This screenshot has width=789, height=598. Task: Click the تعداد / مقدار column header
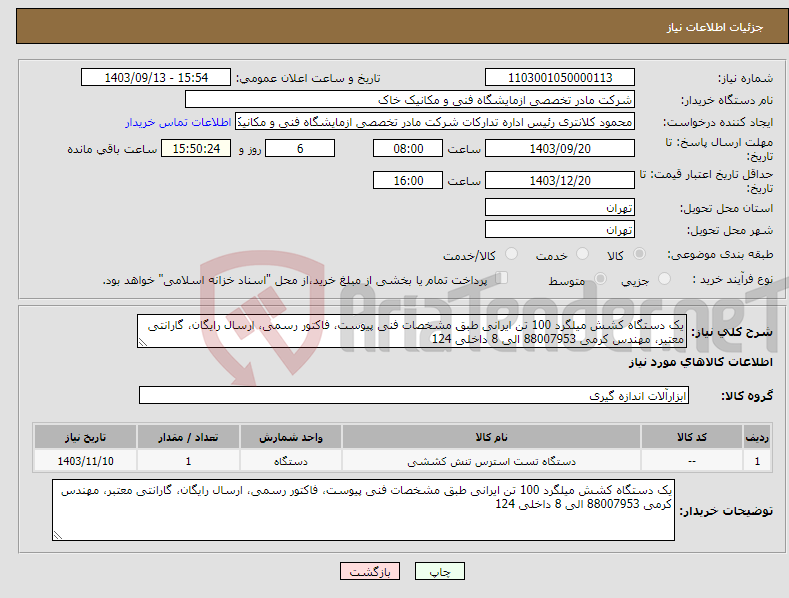coord(188,437)
